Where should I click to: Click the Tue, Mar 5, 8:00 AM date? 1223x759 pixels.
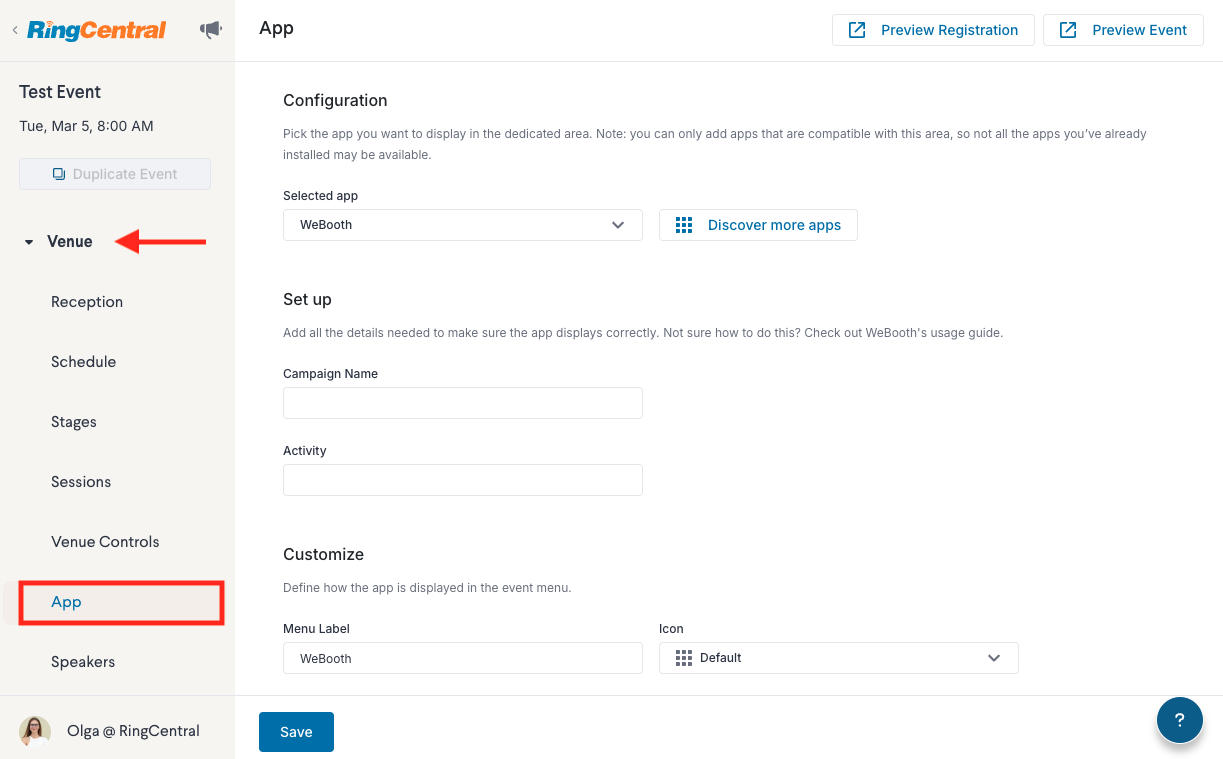pyautogui.click(x=86, y=126)
